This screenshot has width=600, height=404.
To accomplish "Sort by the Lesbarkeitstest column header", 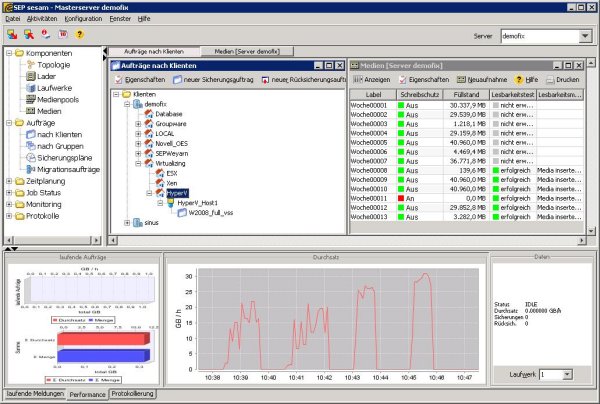I will tap(513, 94).
